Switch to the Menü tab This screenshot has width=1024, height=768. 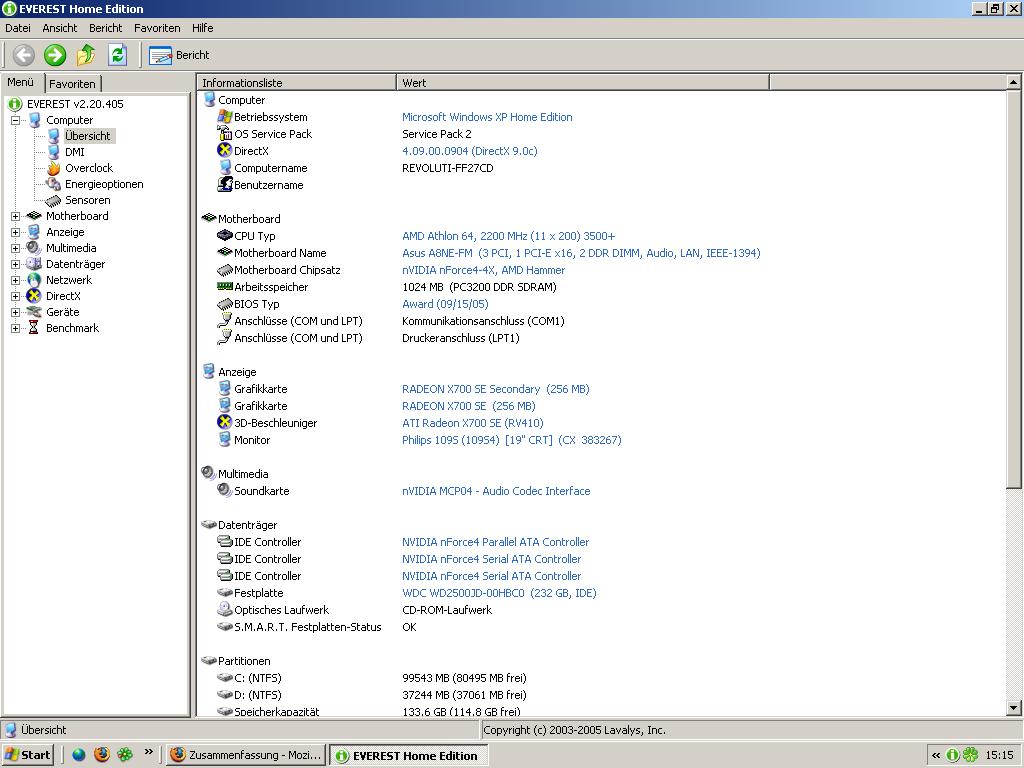22,82
